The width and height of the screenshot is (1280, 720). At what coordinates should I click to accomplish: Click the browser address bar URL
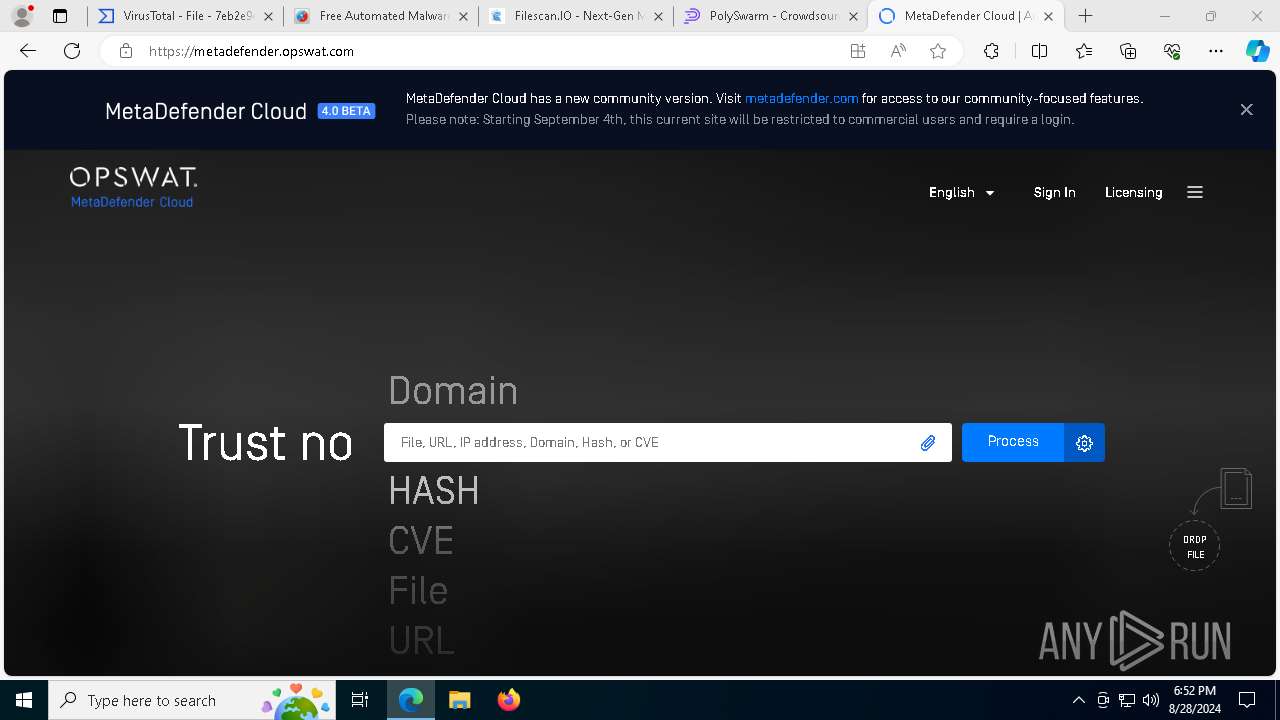coord(251,51)
